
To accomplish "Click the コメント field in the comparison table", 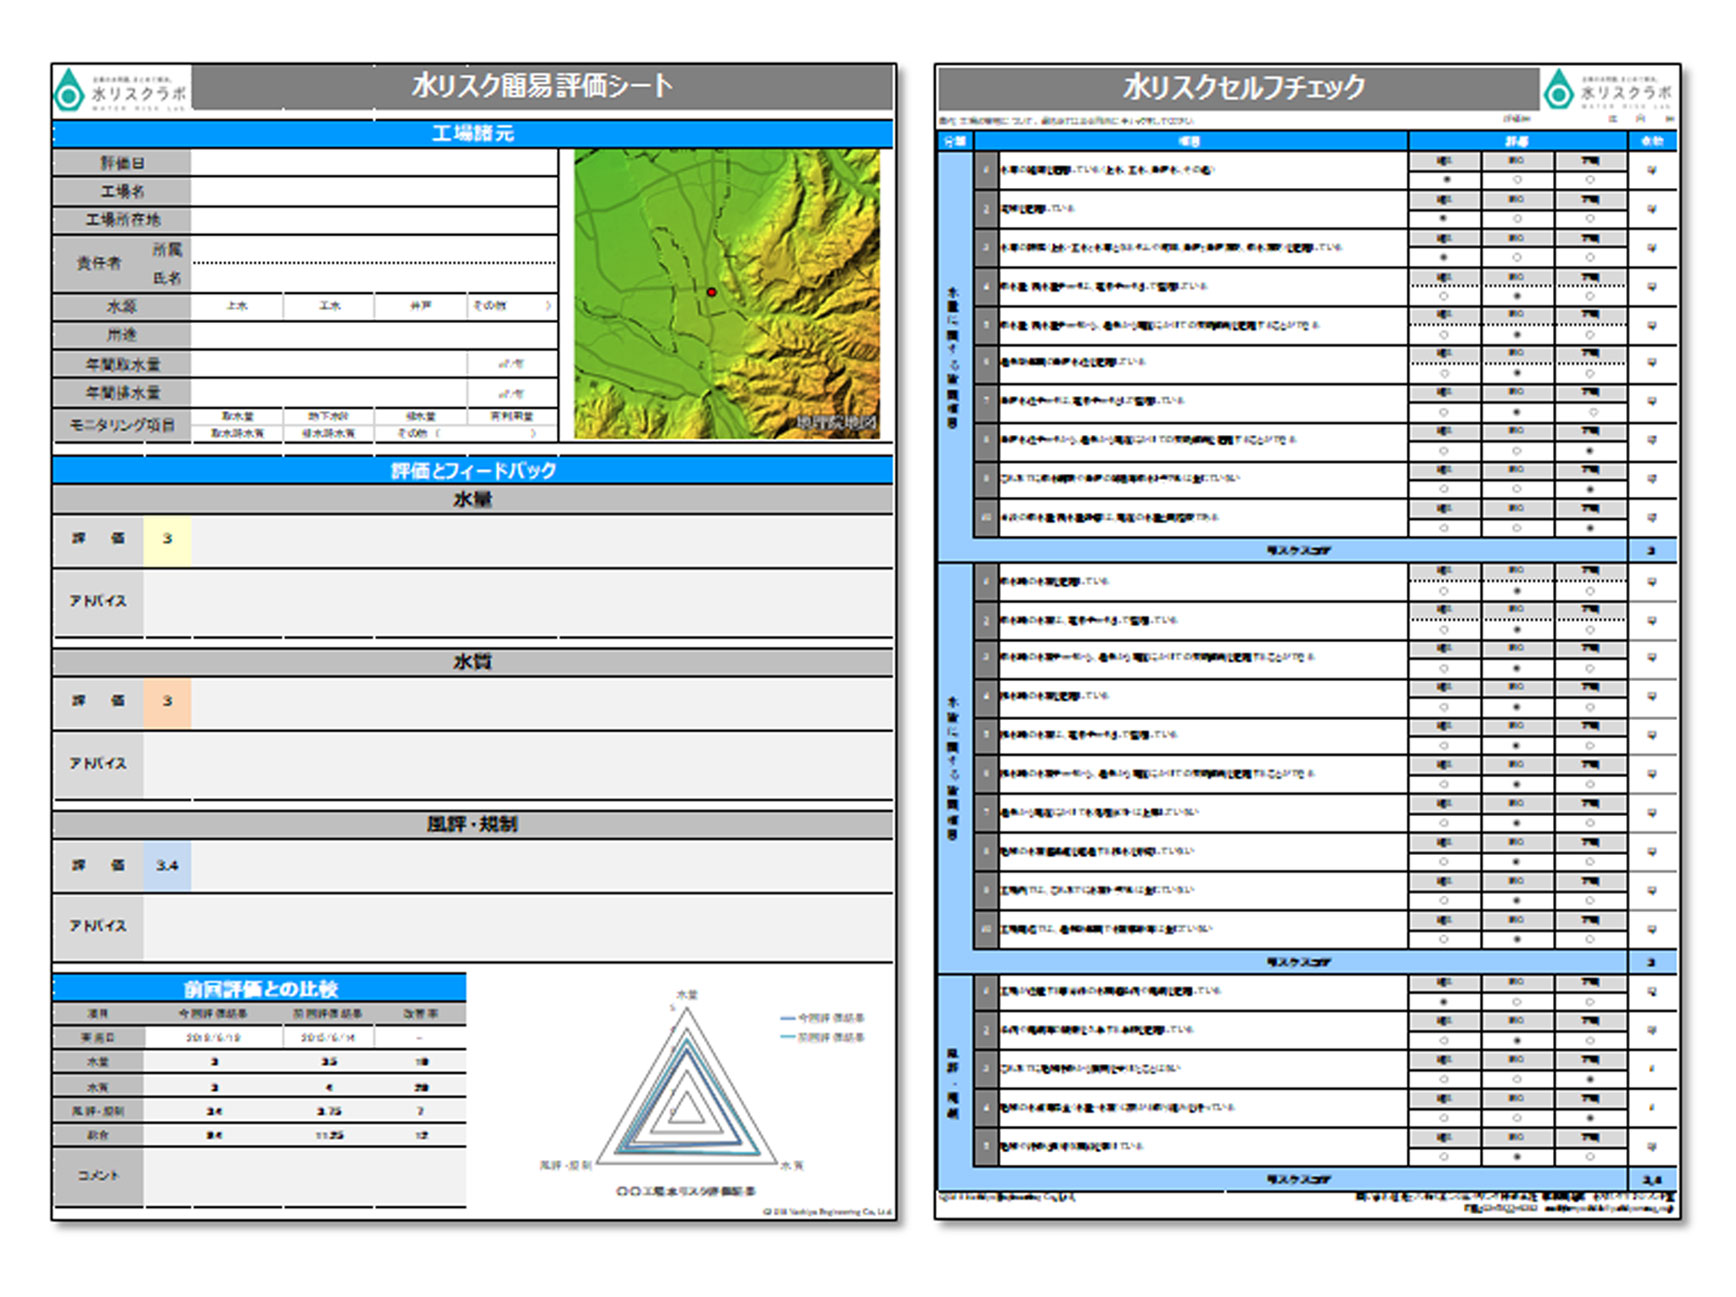I will (x=304, y=1175).
